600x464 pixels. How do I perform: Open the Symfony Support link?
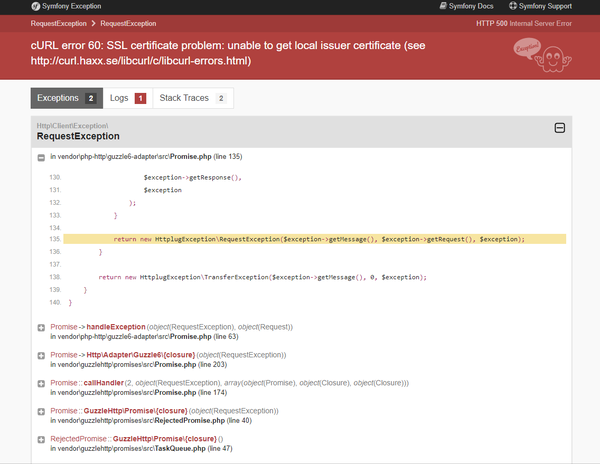point(540,6)
